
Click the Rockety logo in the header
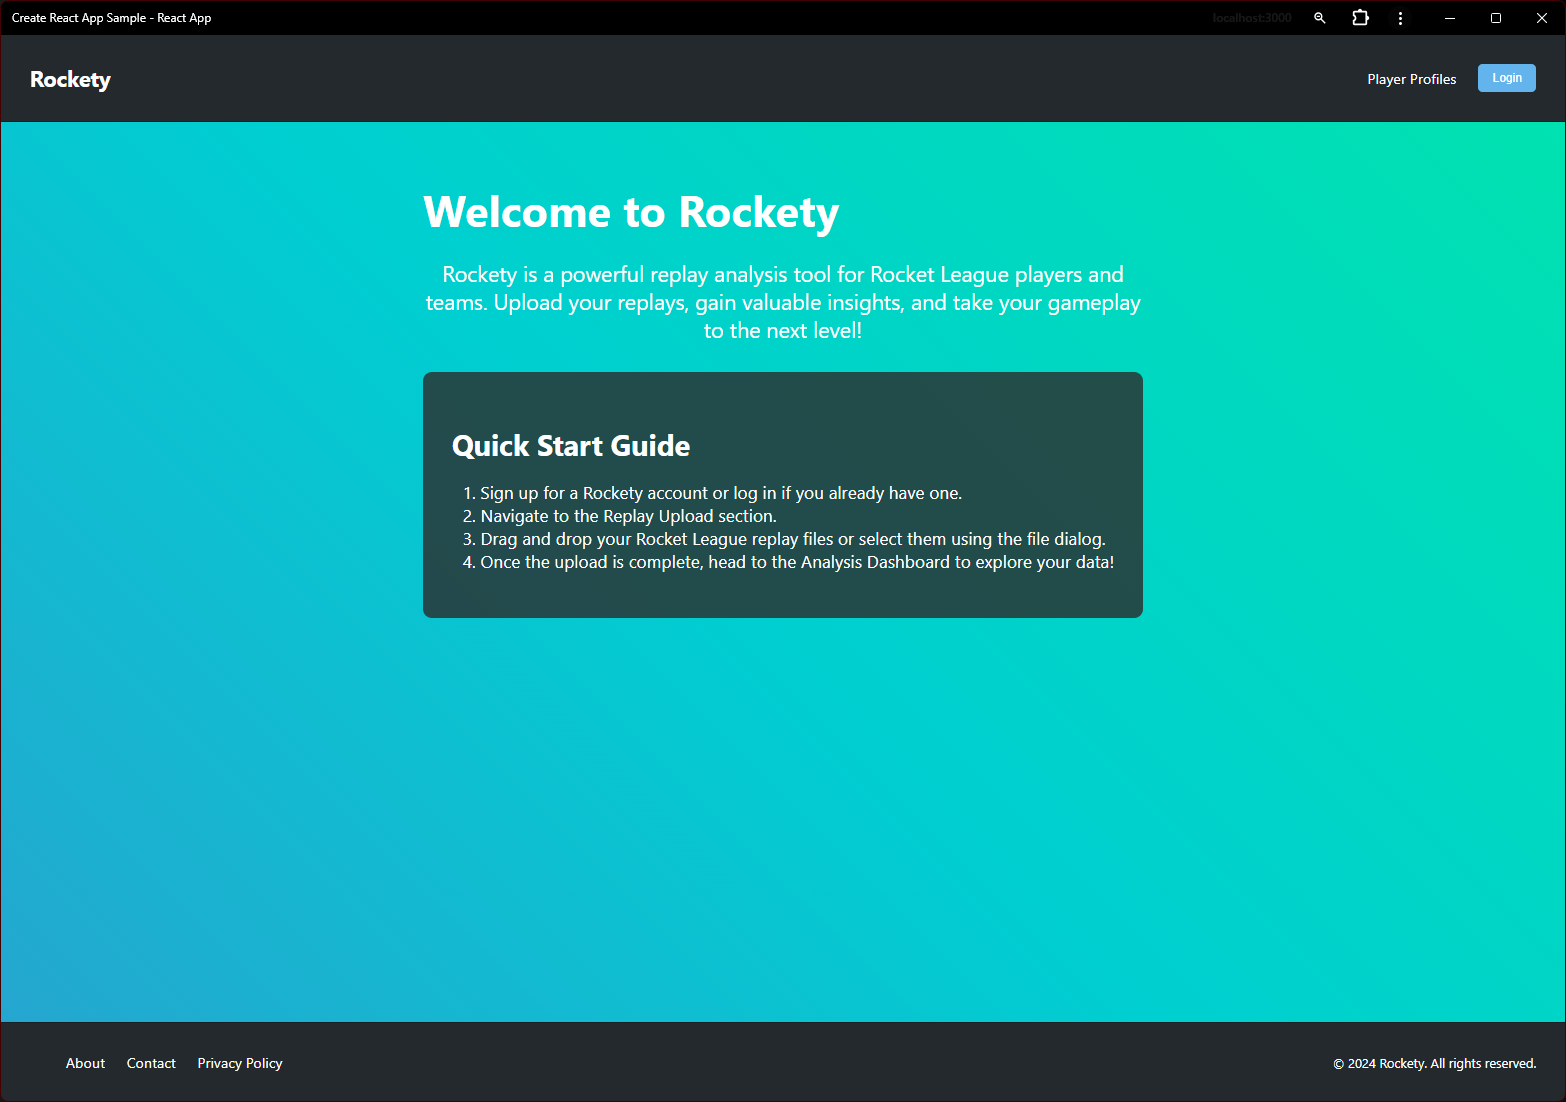pos(70,79)
